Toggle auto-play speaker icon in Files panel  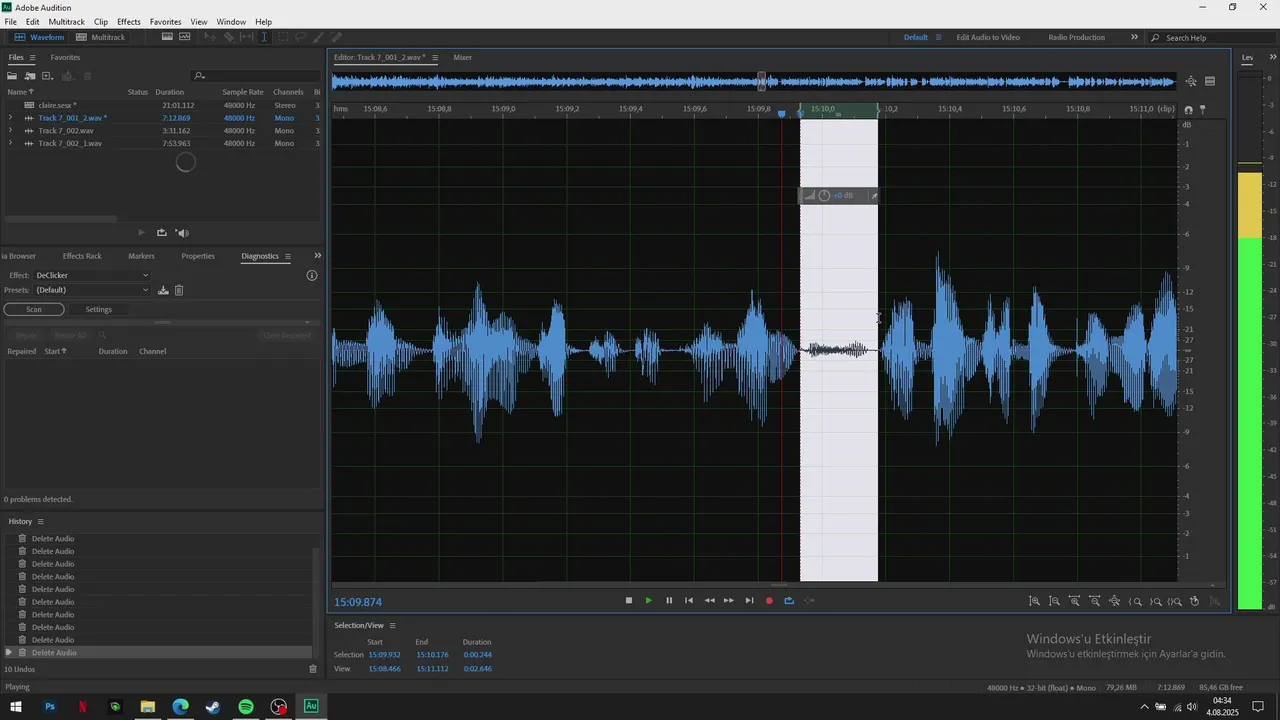point(182,232)
